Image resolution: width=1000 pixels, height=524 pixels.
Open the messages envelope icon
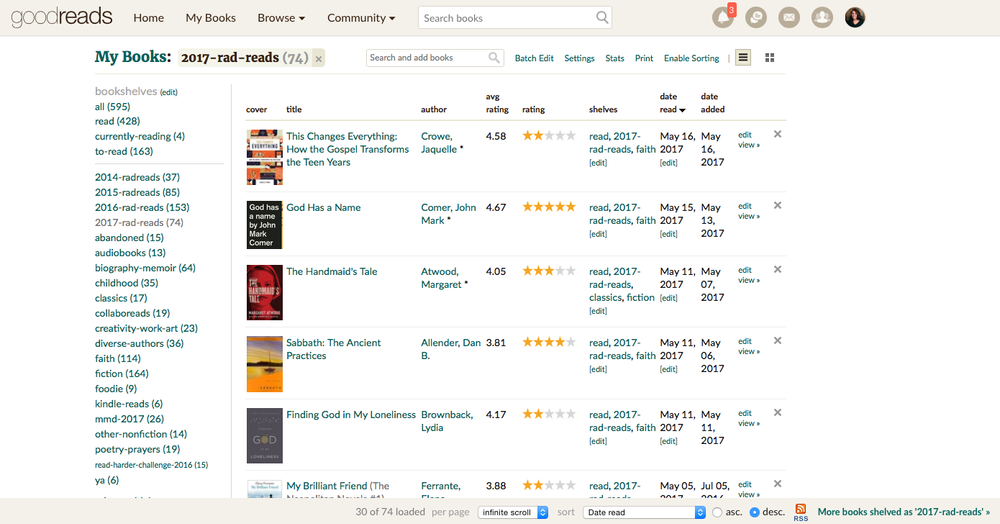[x=790, y=18]
